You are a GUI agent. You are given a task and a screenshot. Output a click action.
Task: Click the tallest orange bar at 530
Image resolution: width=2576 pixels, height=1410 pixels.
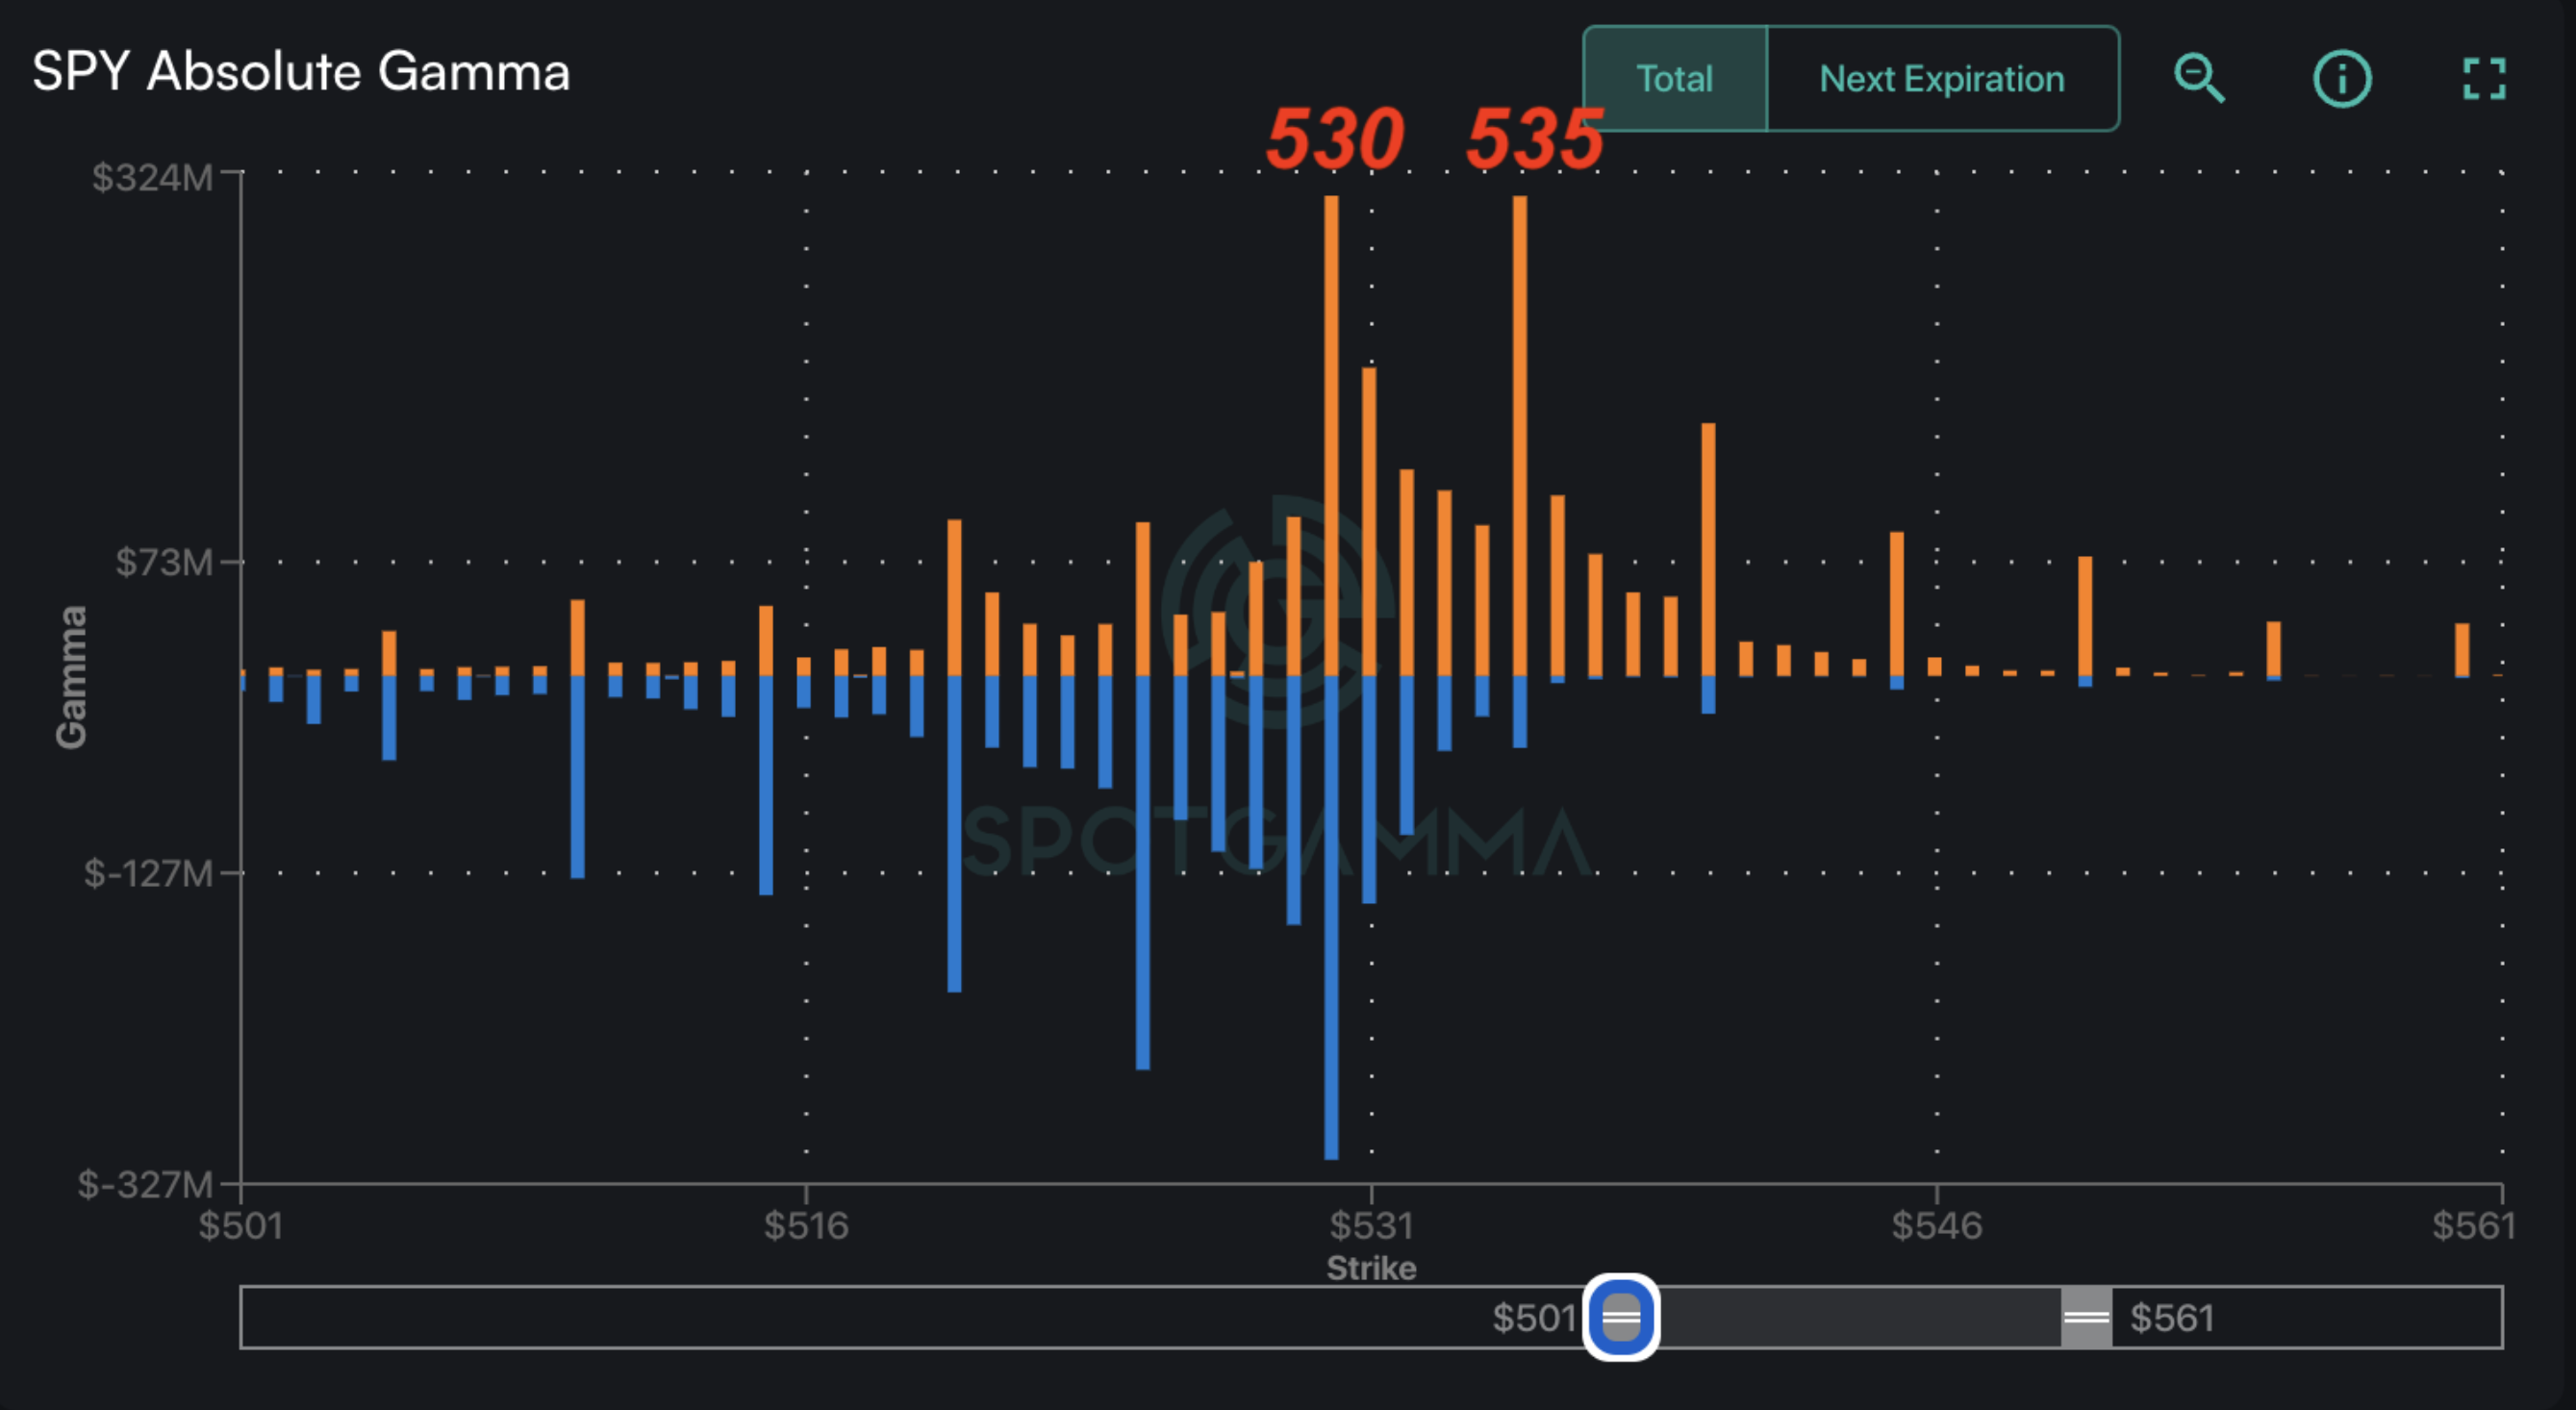(1331, 430)
